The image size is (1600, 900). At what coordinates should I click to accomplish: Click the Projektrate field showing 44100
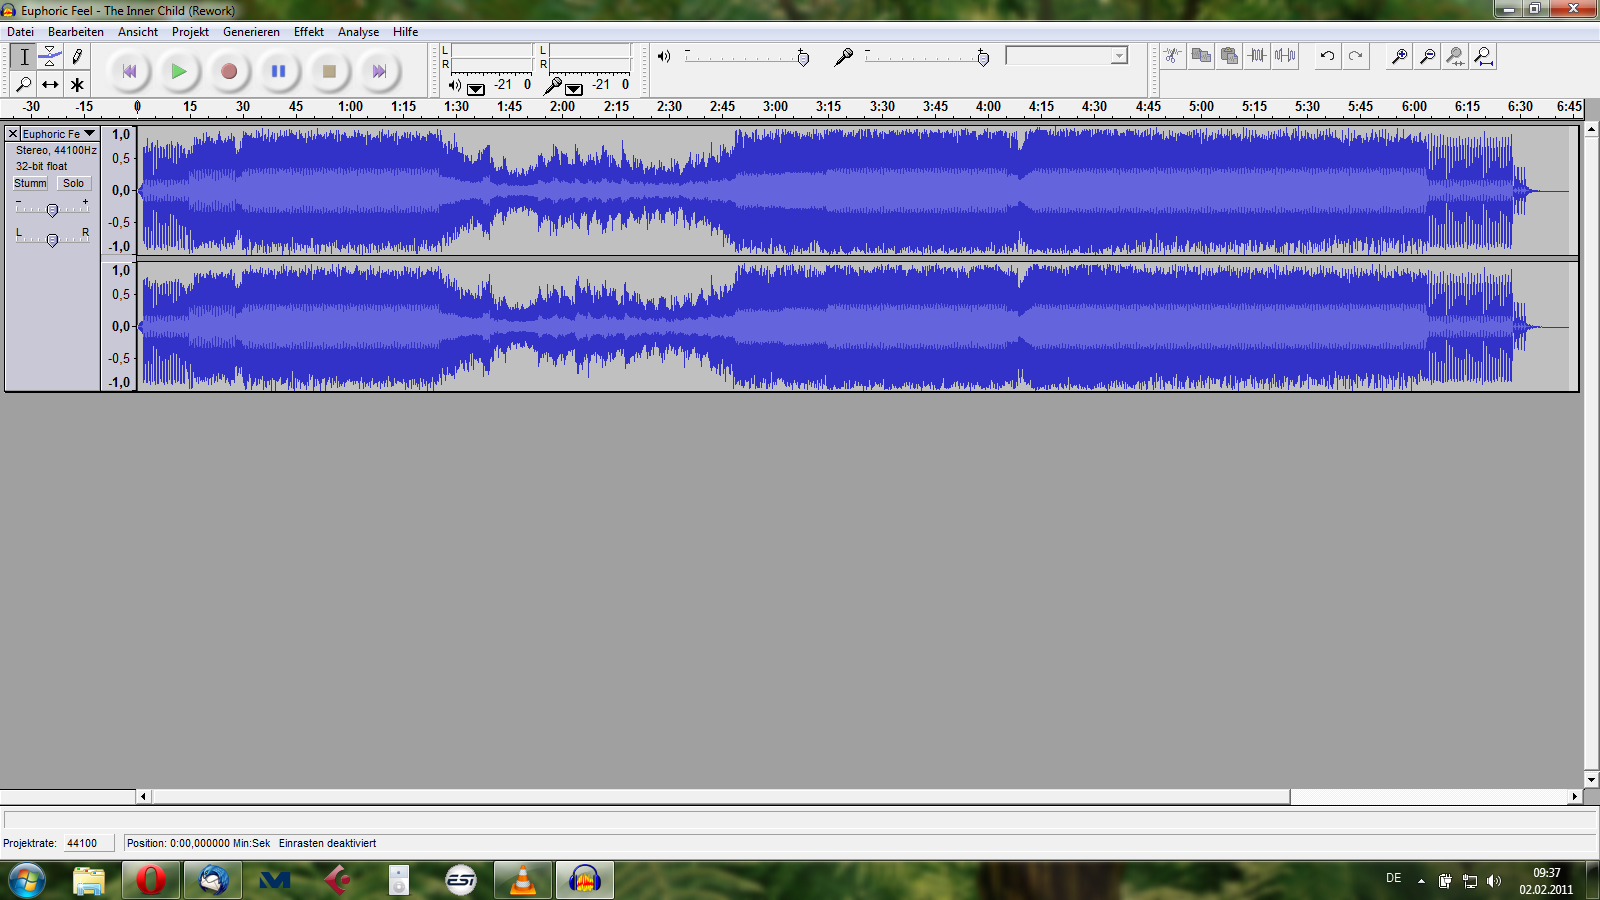coord(89,843)
